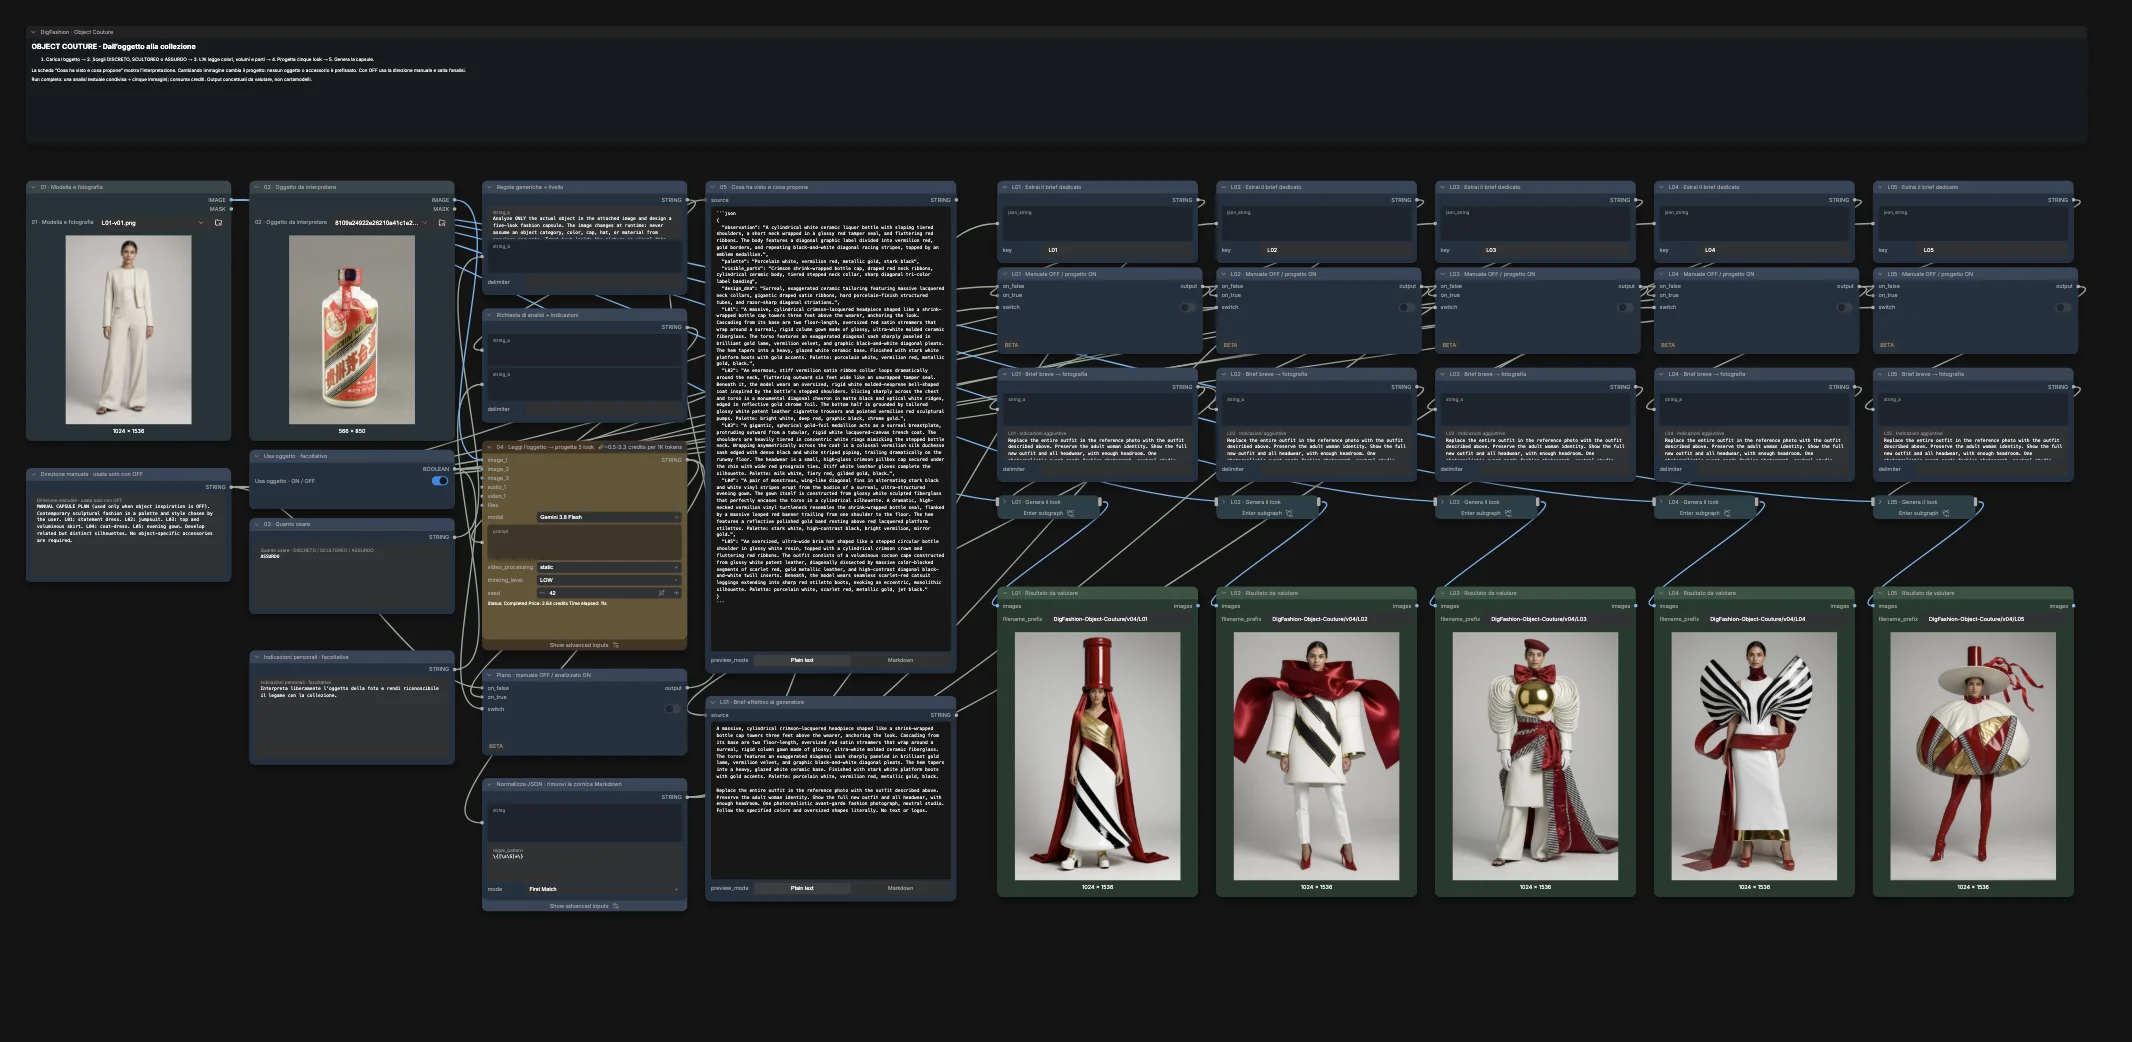Collapse the 01 Modella e fotografia node
Image resolution: width=2132 pixels, height=1042 pixels.
(33, 187)
